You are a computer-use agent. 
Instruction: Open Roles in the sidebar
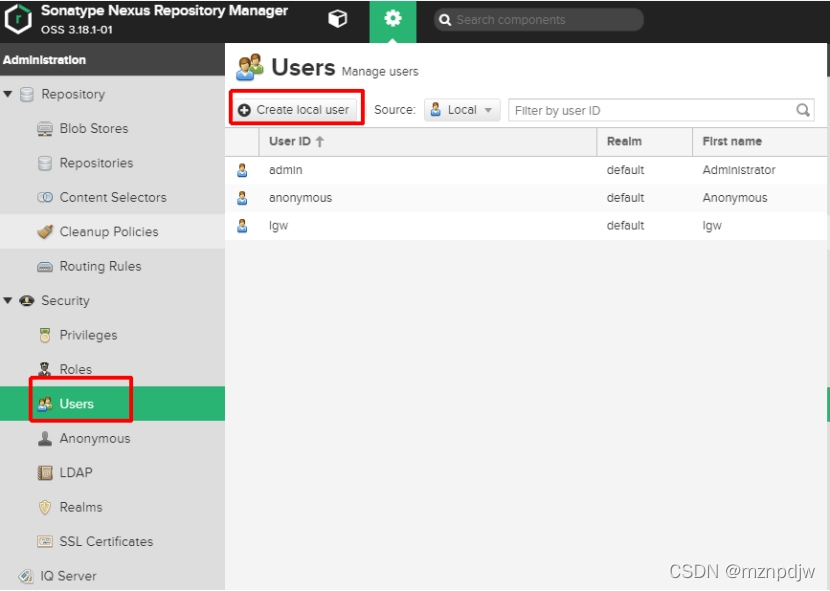click(76, 369)
